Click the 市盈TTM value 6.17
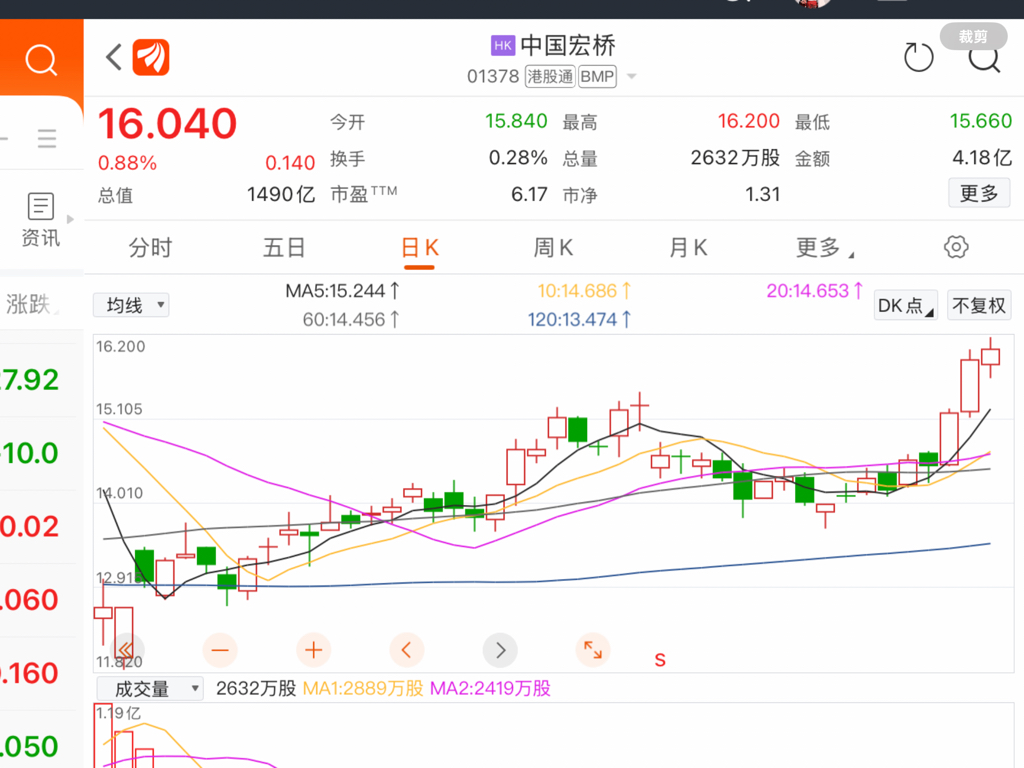1024x768 pixels. tap(529, 194)
